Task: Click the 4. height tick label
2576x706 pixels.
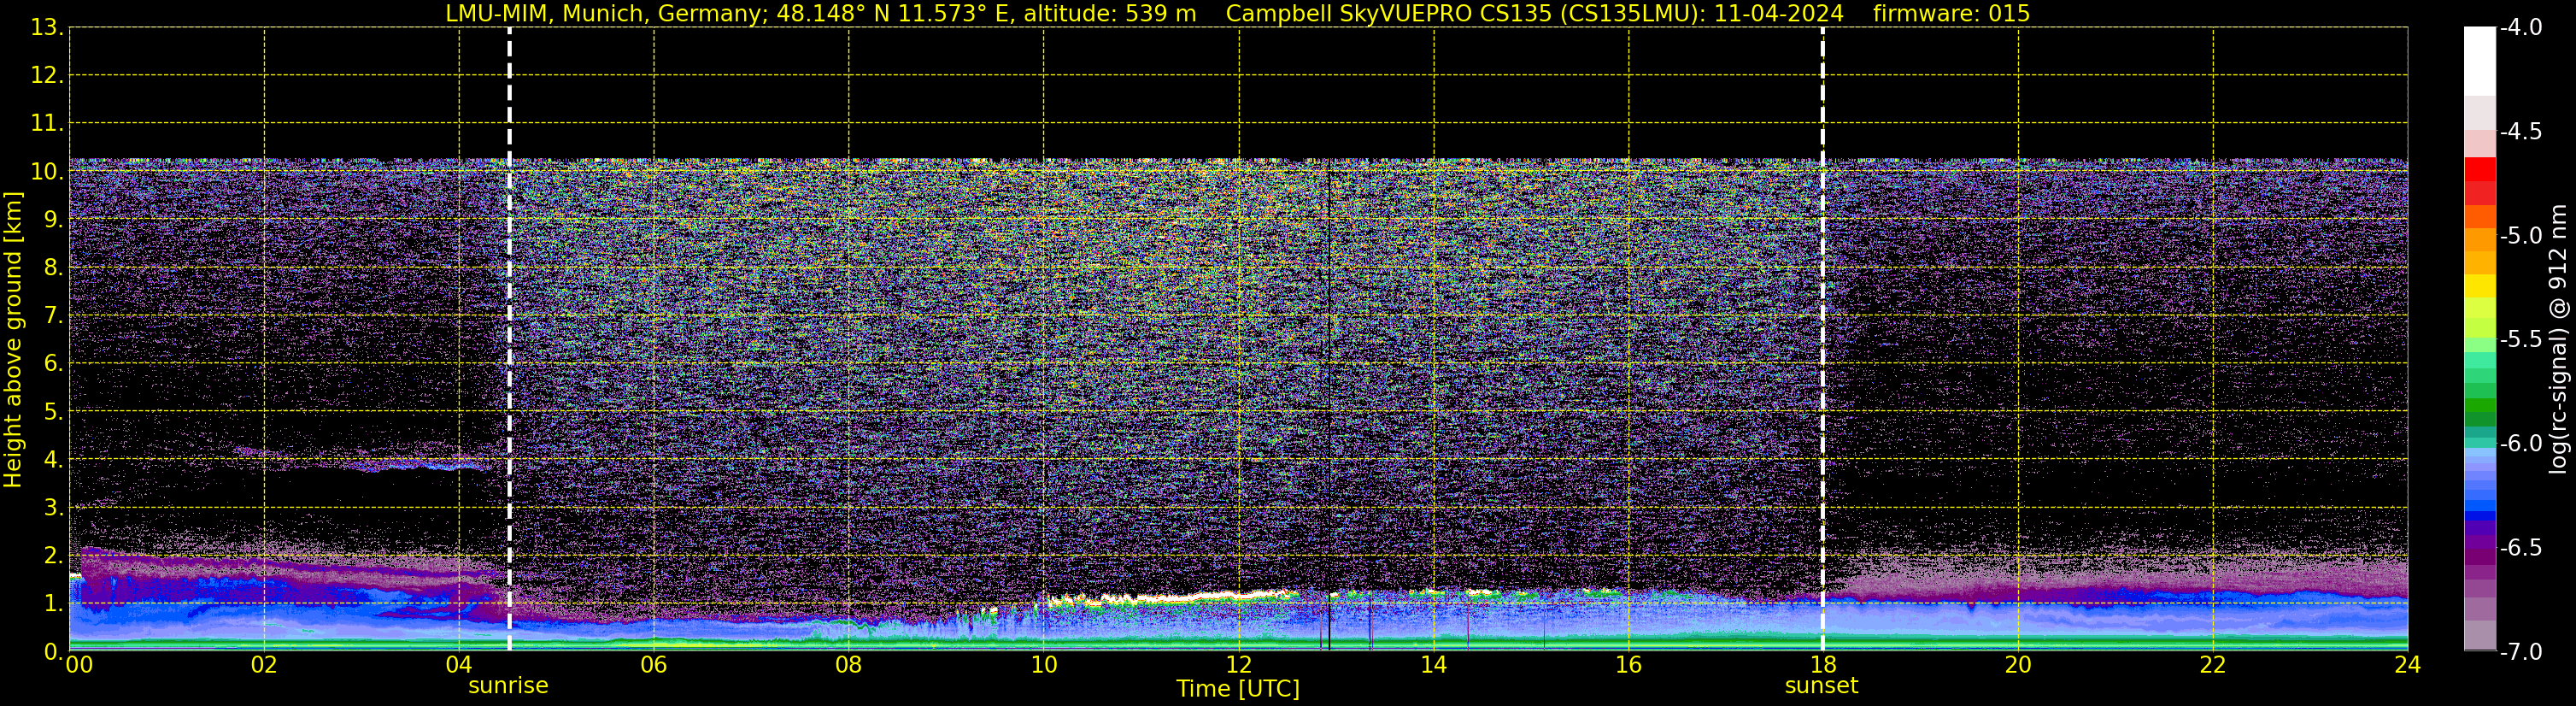Action: 54,459
